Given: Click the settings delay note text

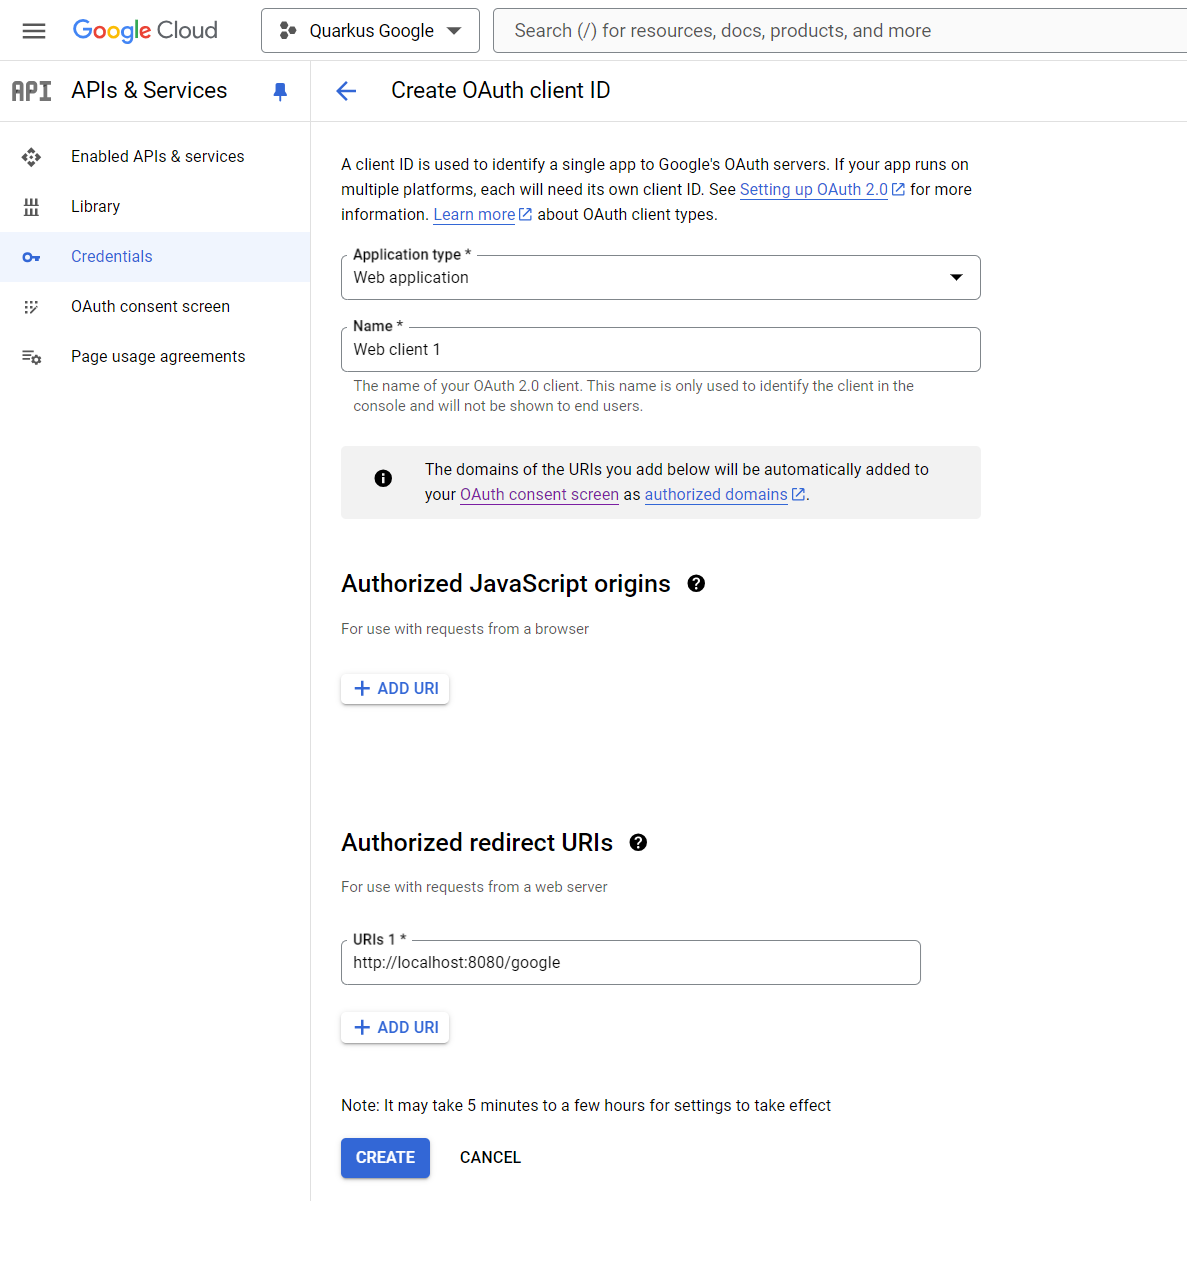Looking at the screenshot, I should 586,1106.
